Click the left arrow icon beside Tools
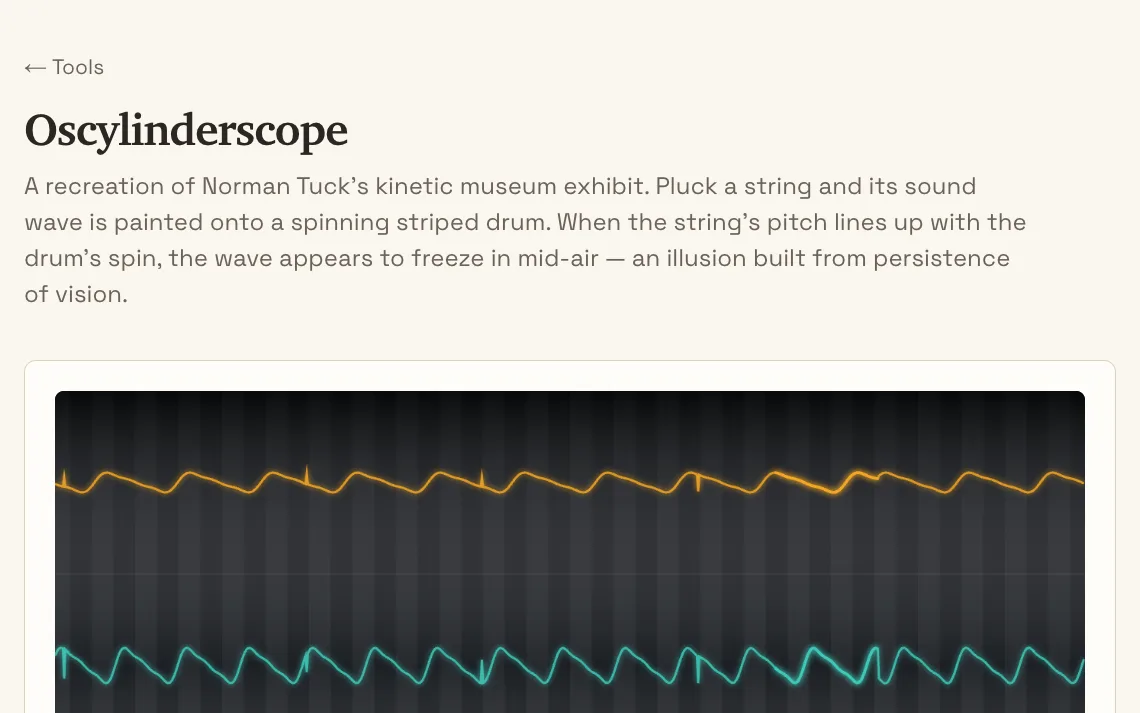The height and width of the screenshot is (713, 1140). click(x=35, y=68)
